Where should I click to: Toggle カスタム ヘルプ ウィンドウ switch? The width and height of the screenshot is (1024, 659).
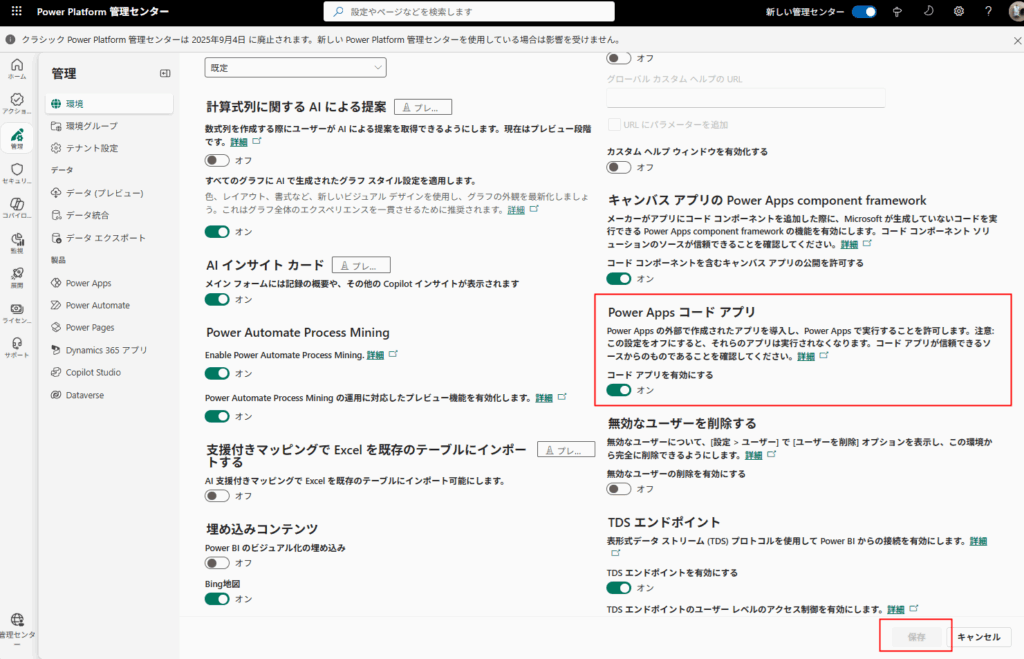(x=618, y=167)
